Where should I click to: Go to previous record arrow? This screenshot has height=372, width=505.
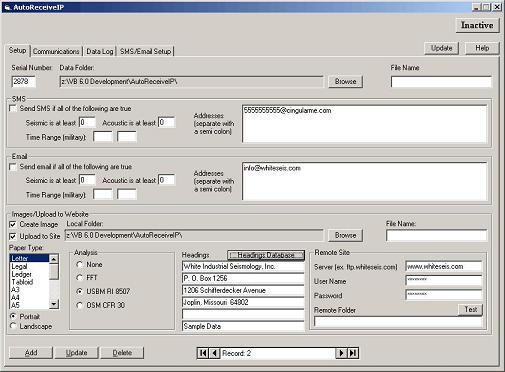[x=215, y=353]
